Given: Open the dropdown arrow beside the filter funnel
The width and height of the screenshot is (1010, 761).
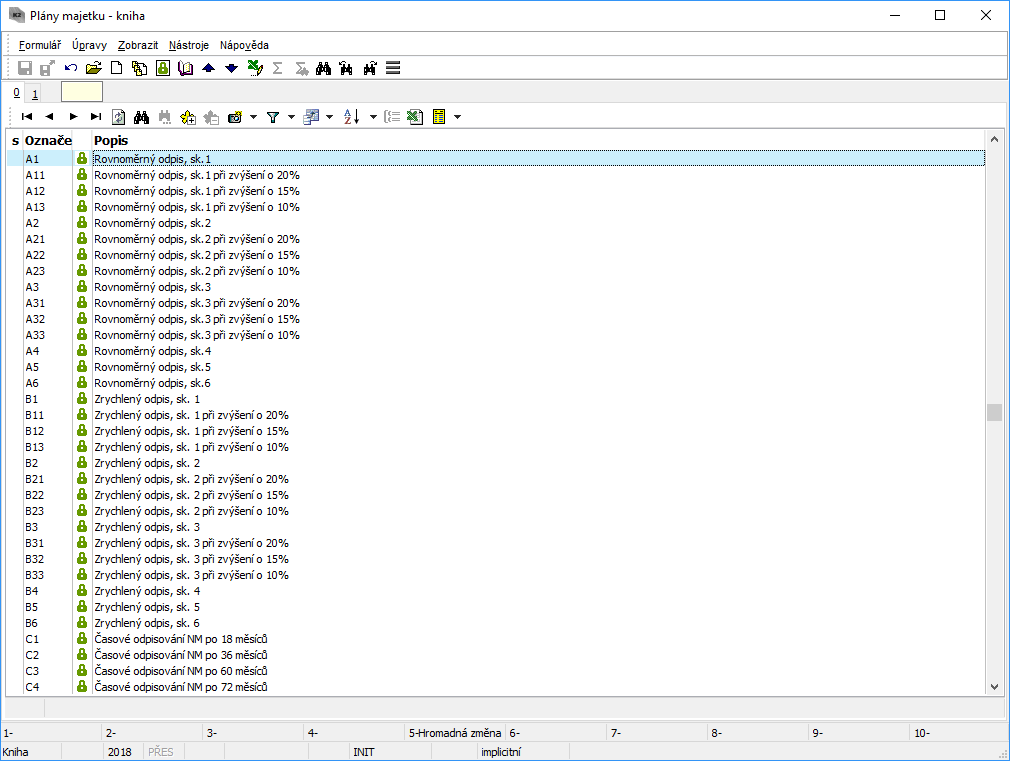Looking at the screenshot, I should (x=291, y=117).
